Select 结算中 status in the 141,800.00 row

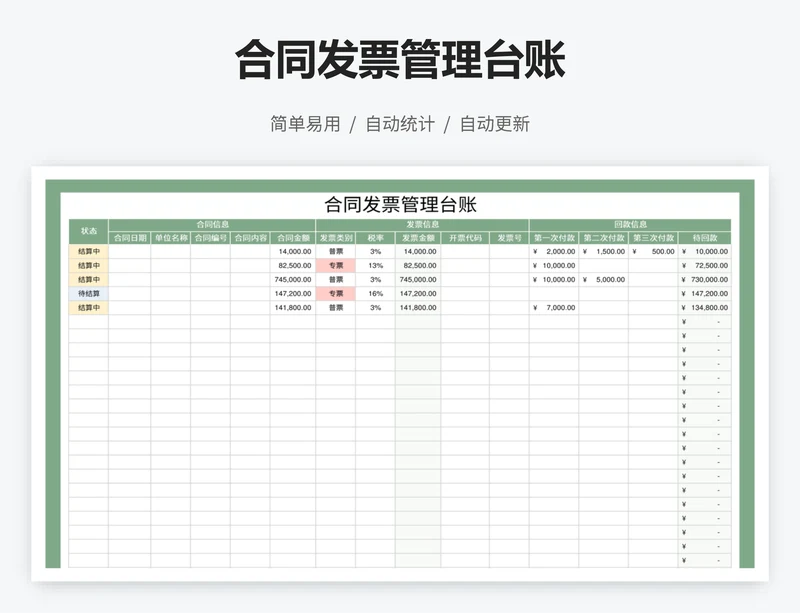[x=89, y=308]
